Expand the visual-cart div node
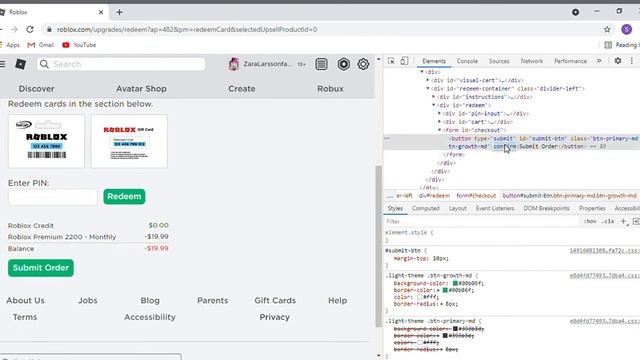Screen dimensions: 640x360 pyautogui.click(x=428, y=80)
